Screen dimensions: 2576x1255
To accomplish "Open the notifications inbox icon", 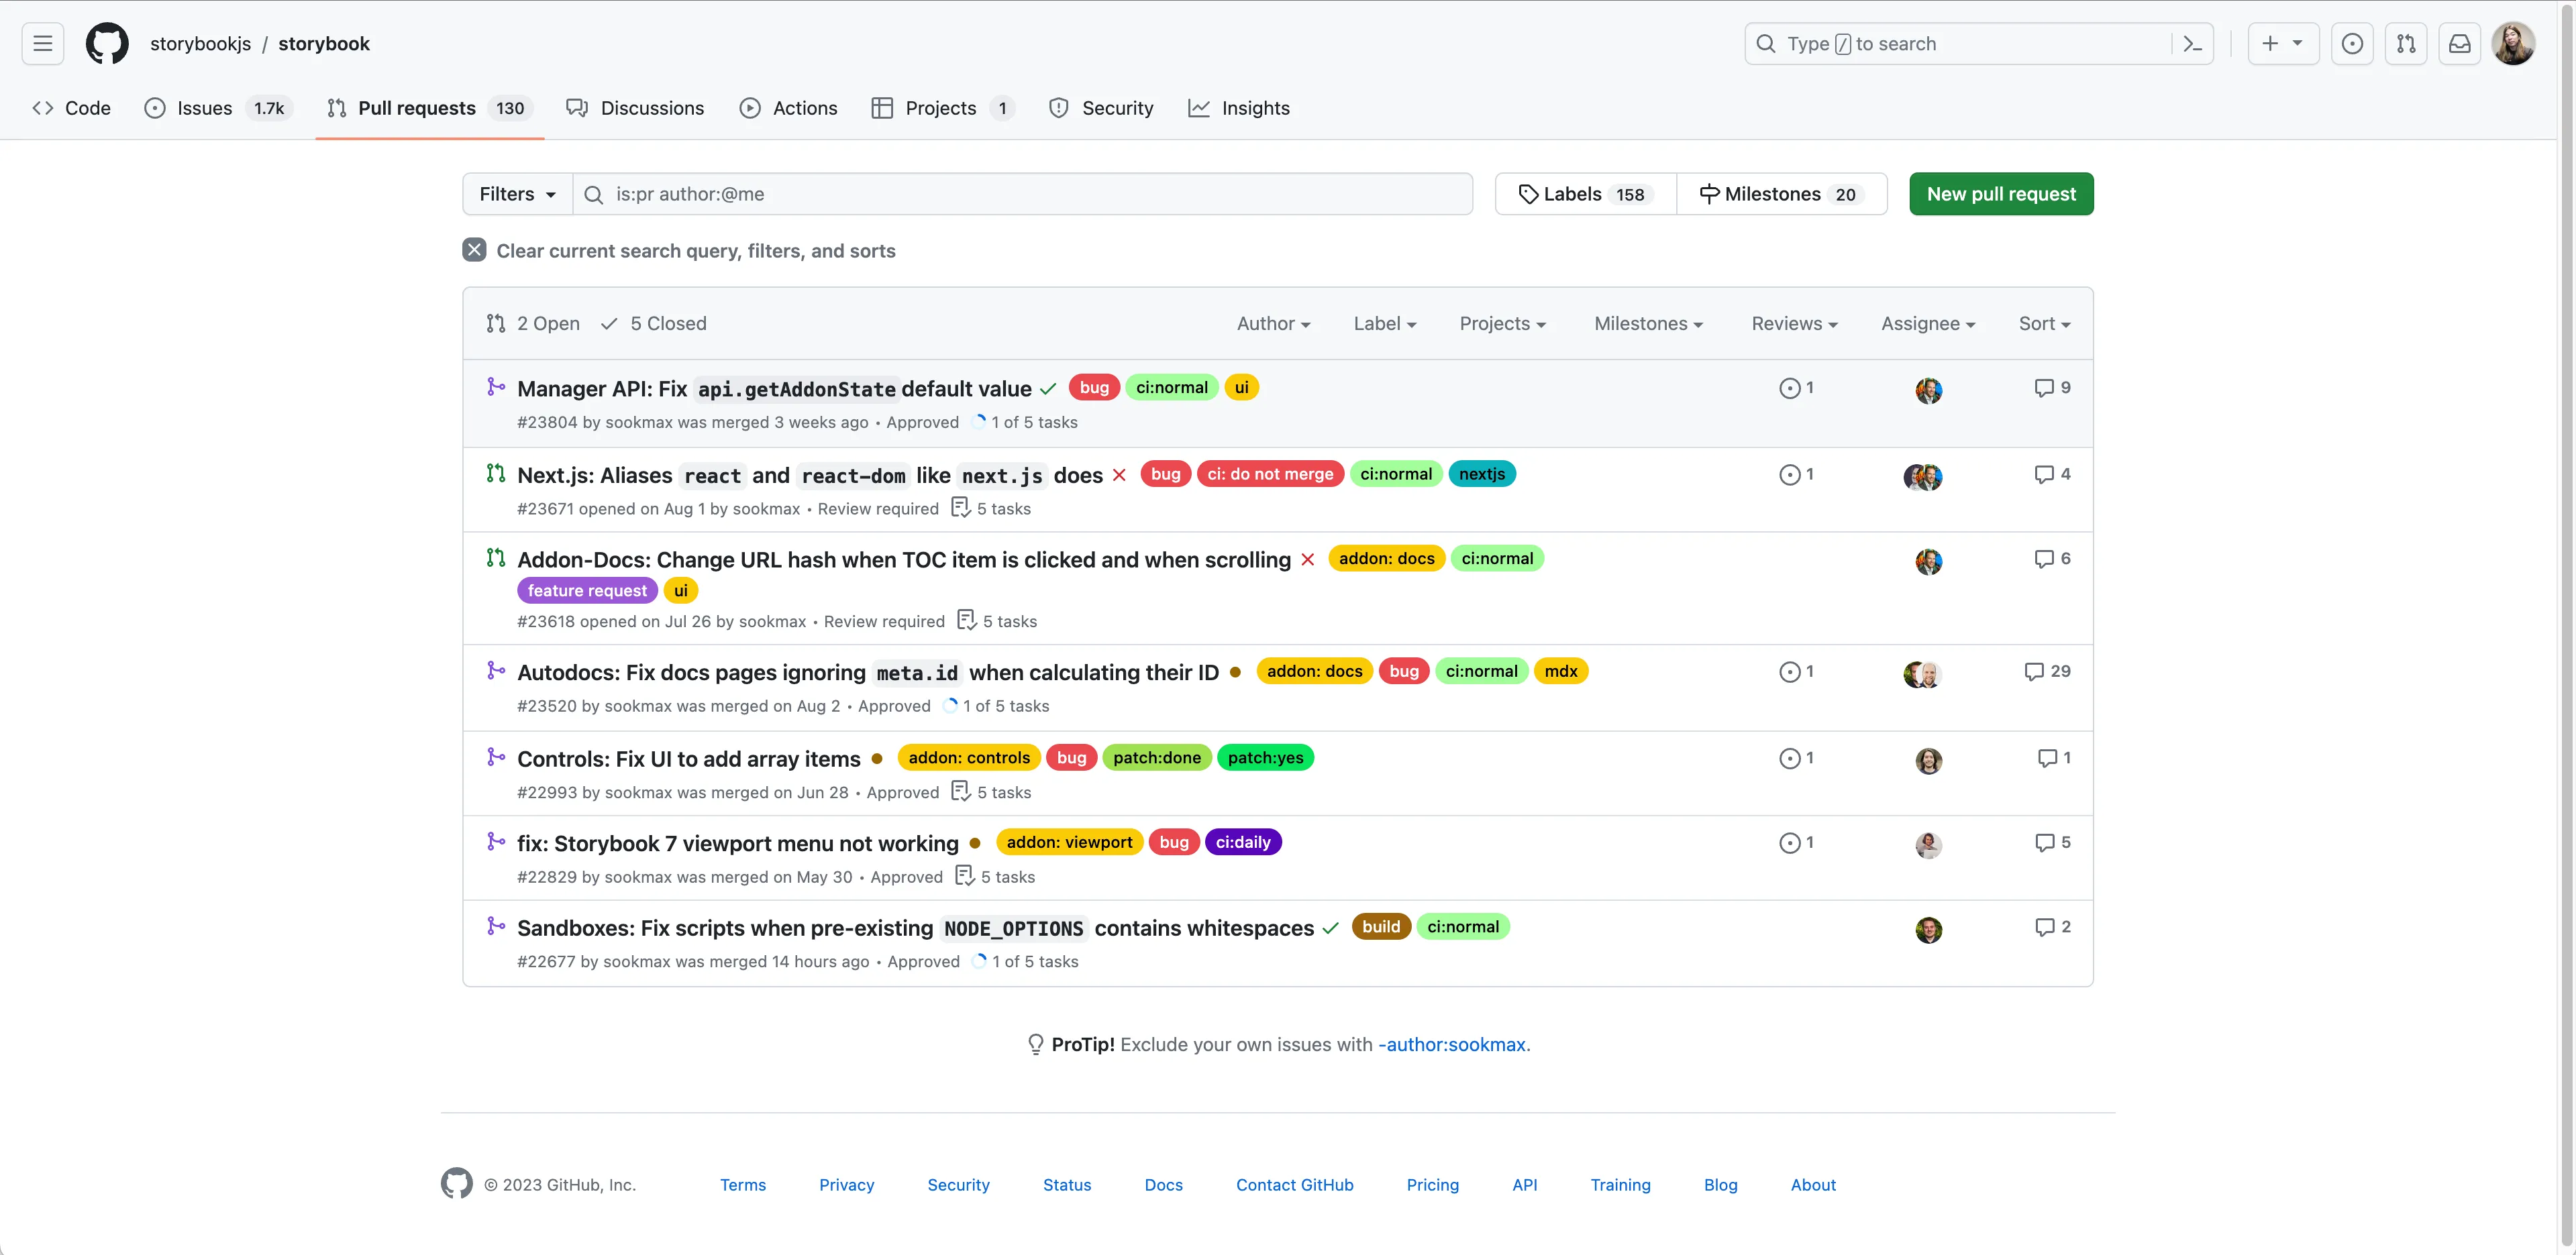I will (x=2459, y=44).
